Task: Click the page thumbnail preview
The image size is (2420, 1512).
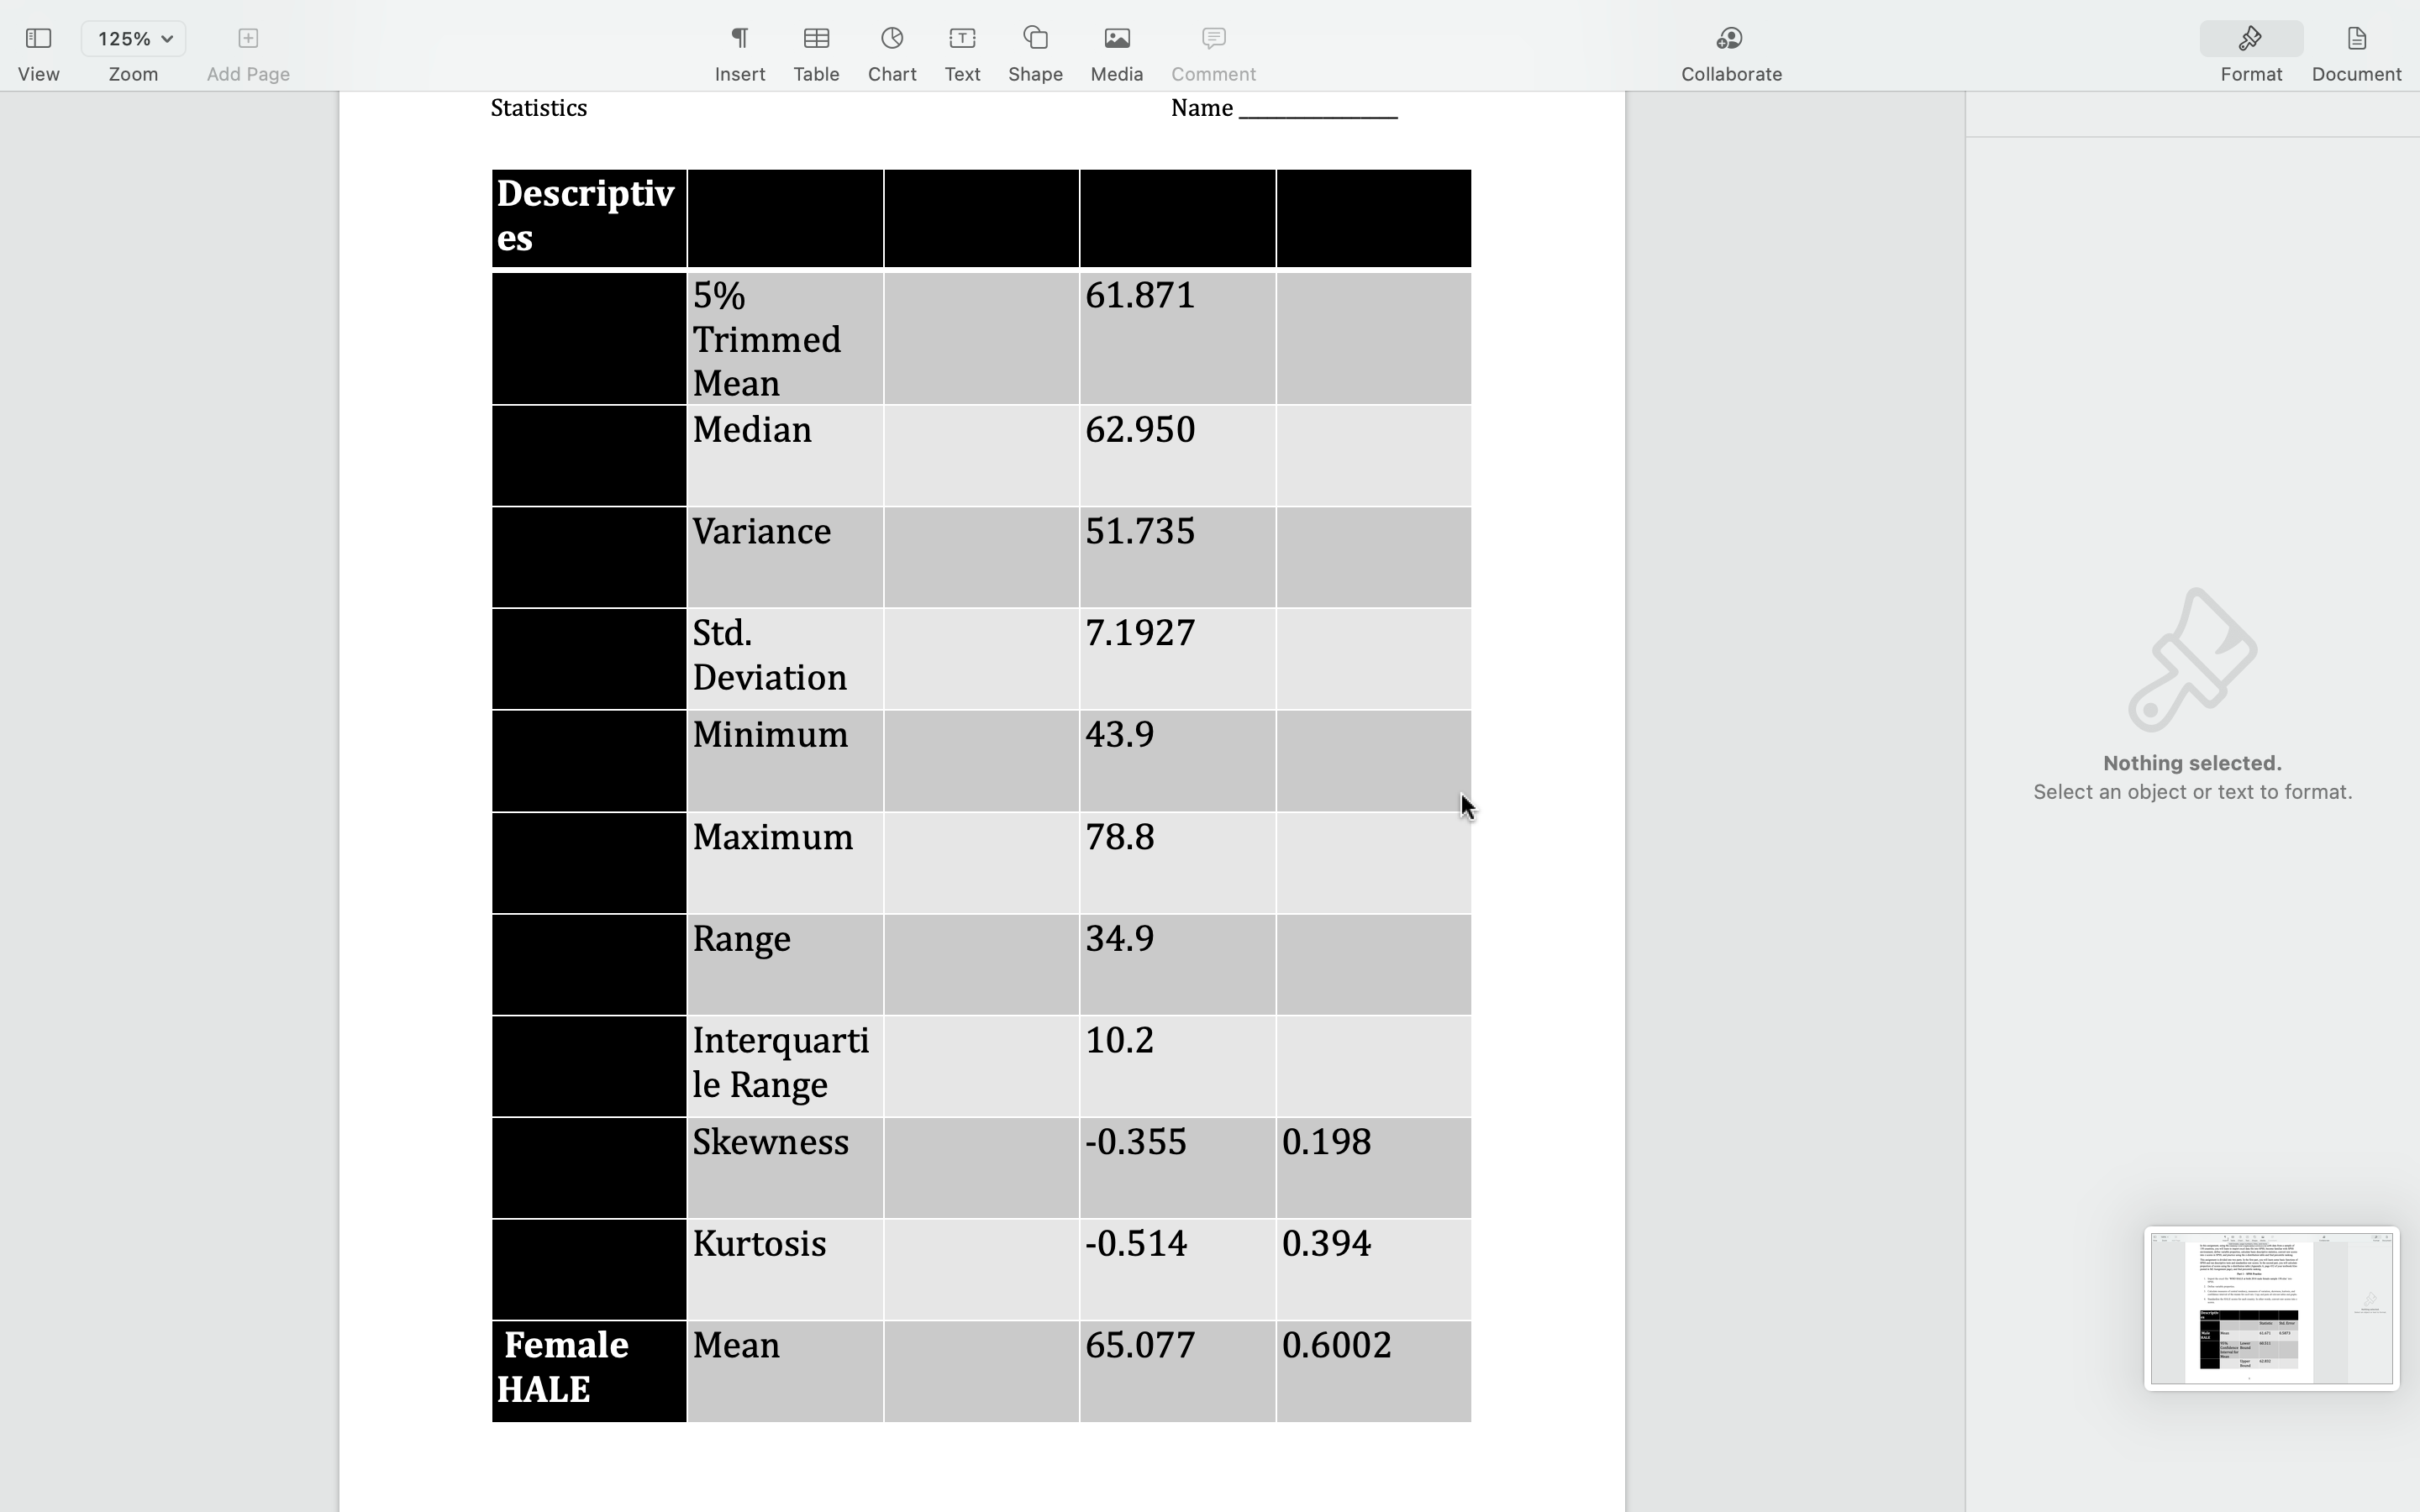Action: [x=2269, y=1309]
